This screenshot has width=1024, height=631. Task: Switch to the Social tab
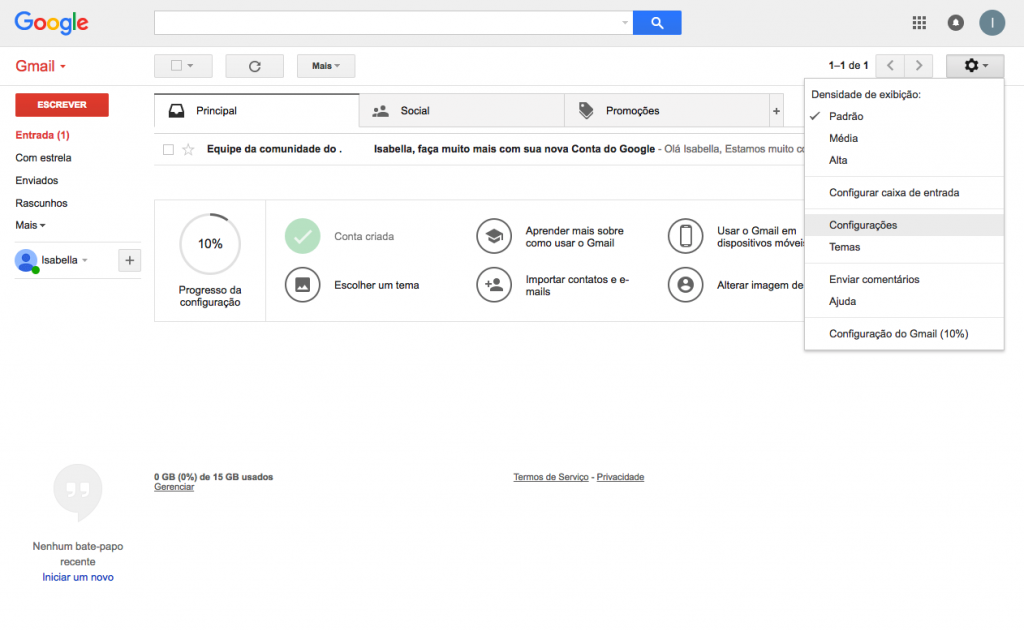[462, 111]
